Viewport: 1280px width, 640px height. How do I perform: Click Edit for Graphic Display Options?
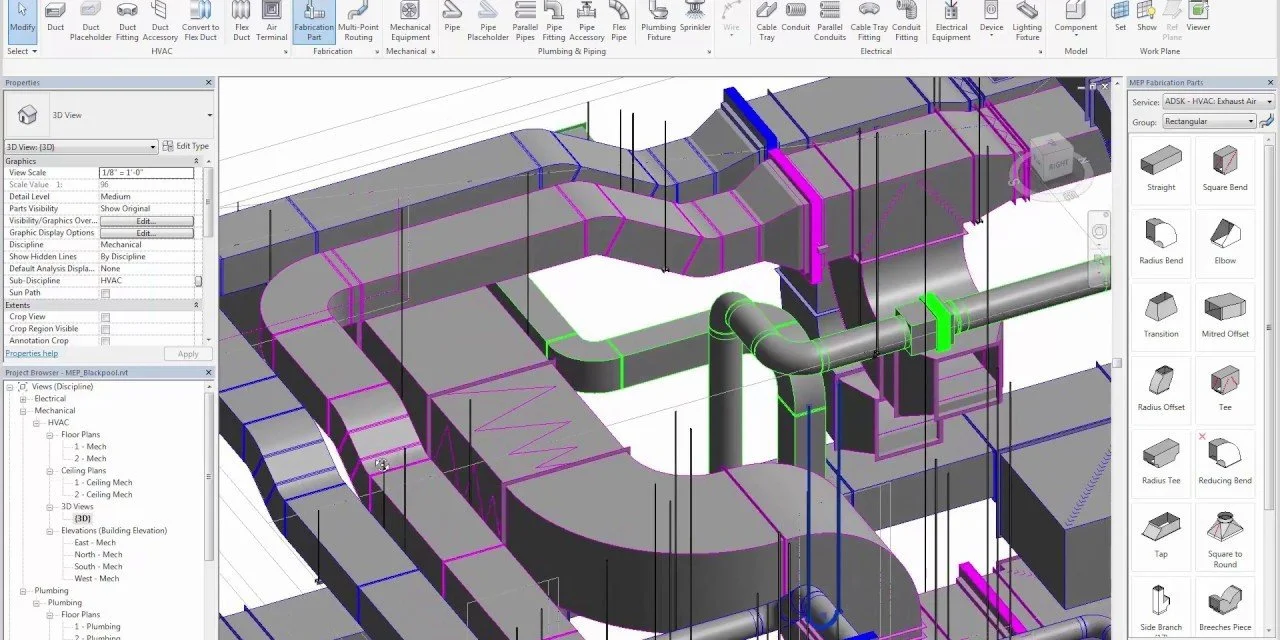(146, 233)
